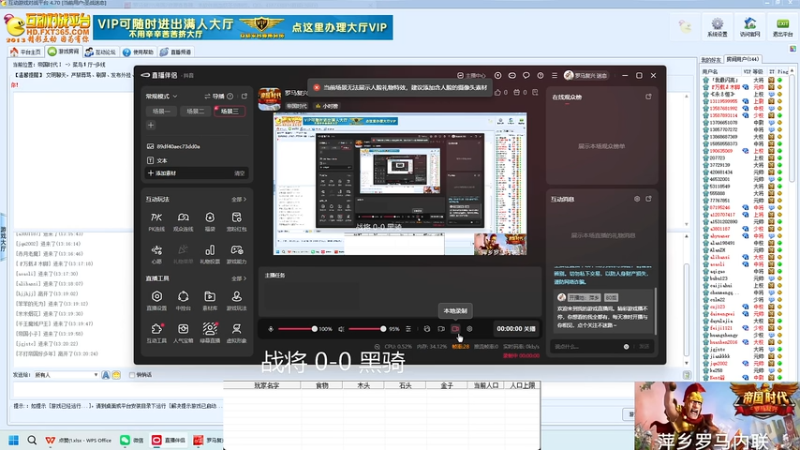The width and height of the screenshot is (800, 450).
Task: Expand the 常规模式 mode dropdown
Action: [161, 96]
